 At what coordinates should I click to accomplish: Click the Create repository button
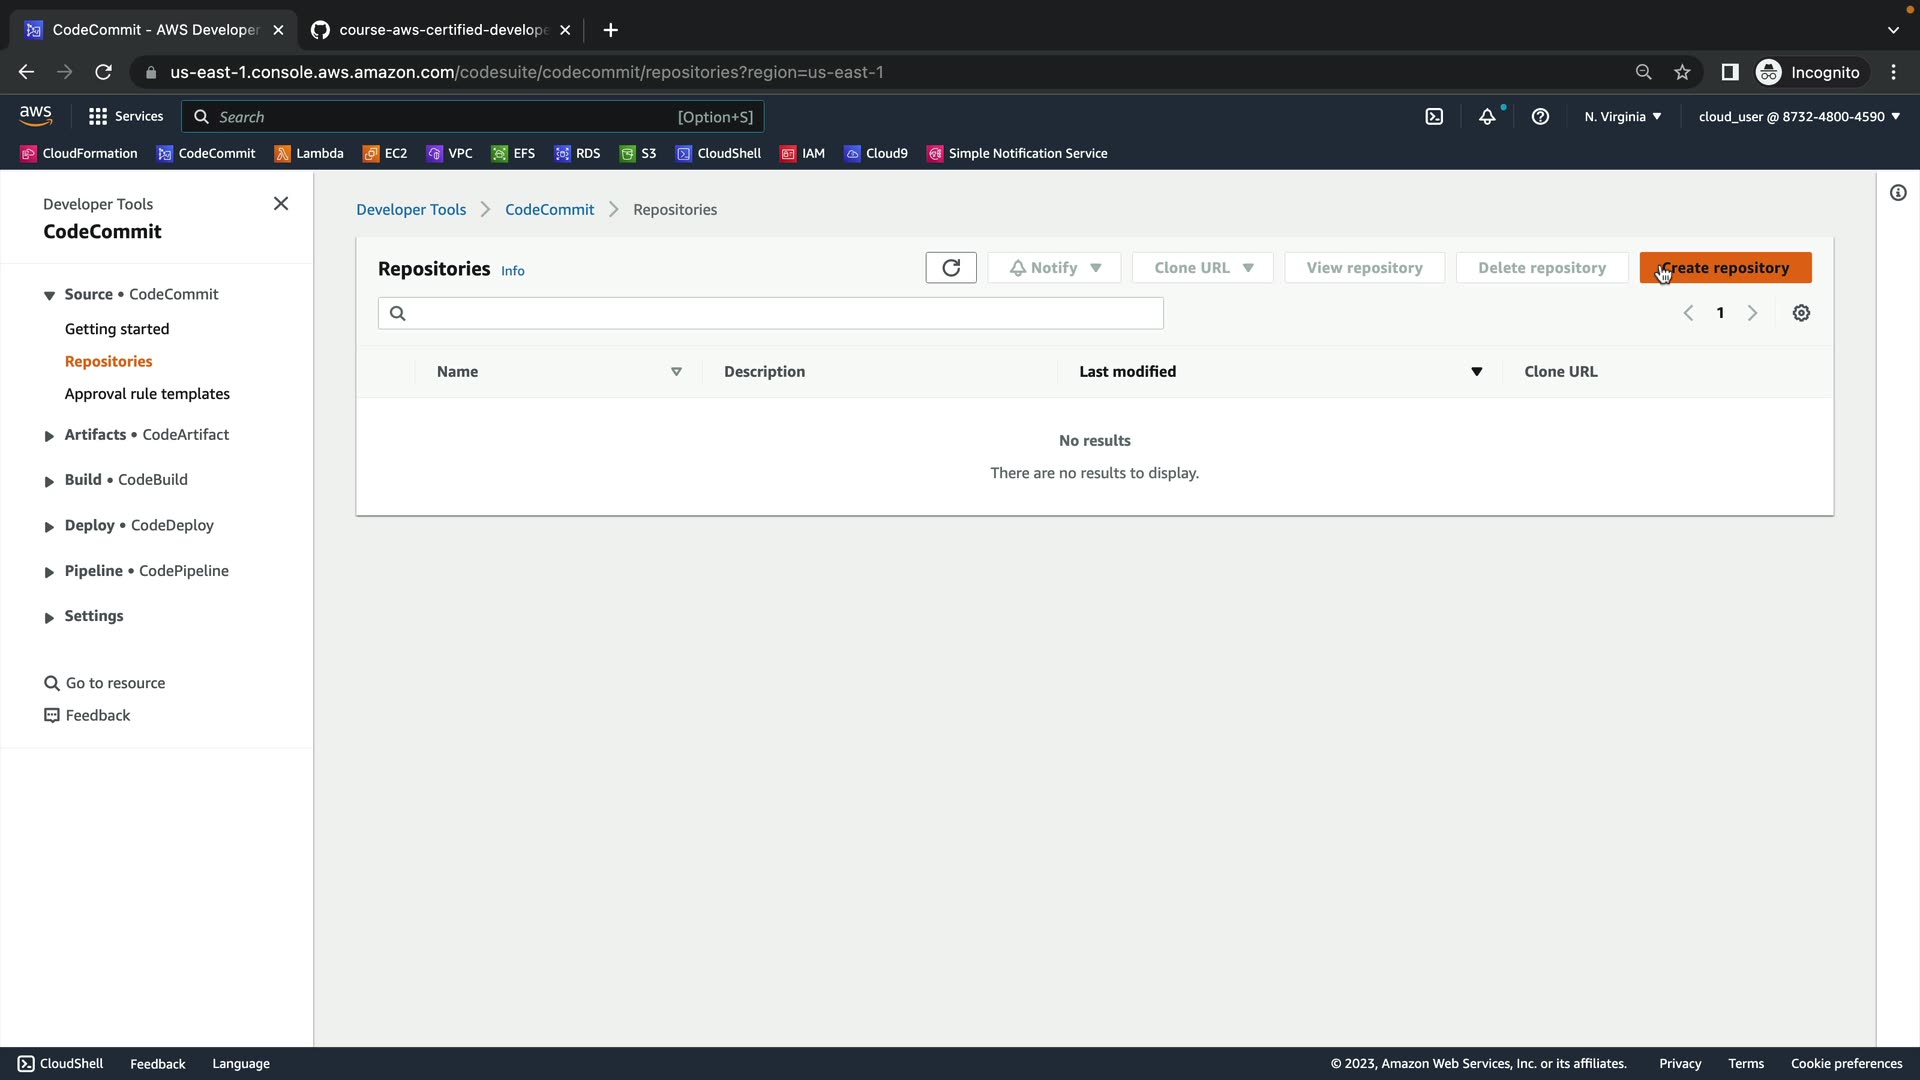click(x=1725, y=268)
